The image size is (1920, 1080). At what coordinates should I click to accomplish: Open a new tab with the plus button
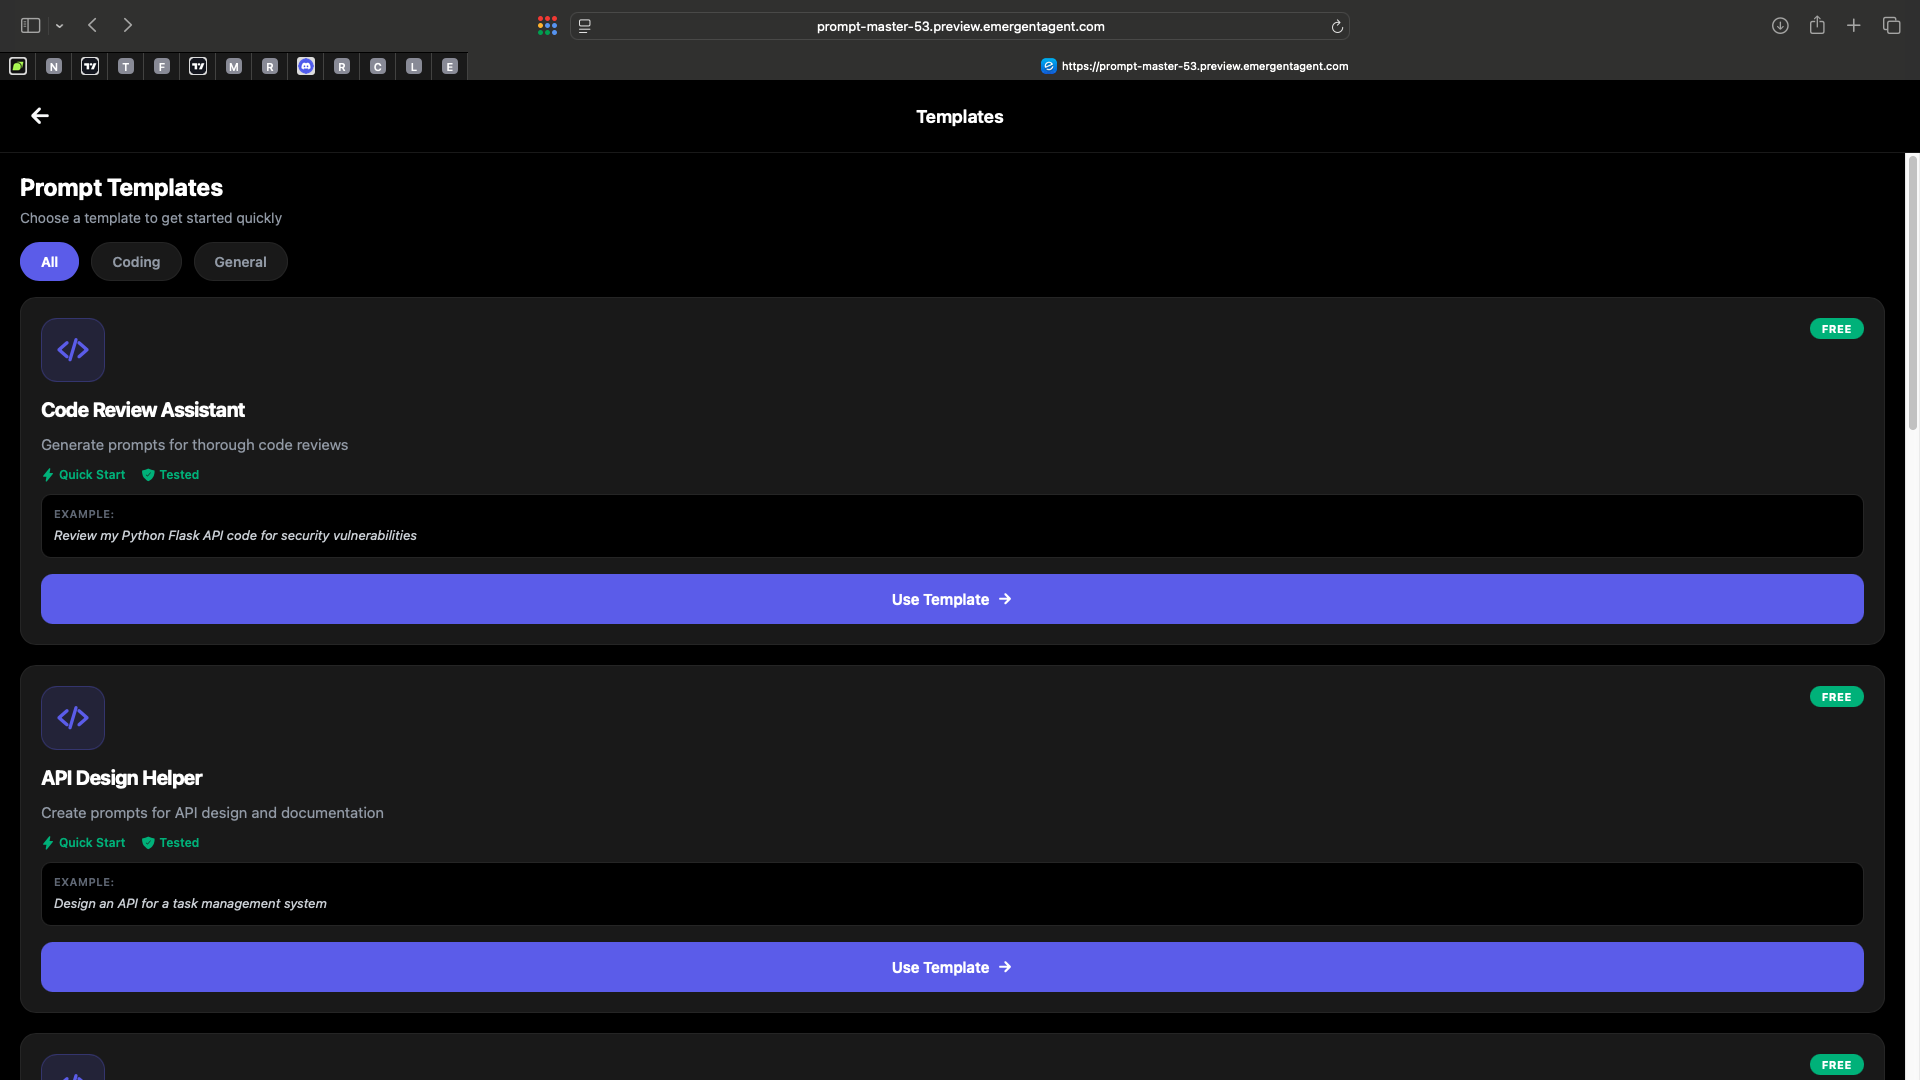pos(1854,25)
